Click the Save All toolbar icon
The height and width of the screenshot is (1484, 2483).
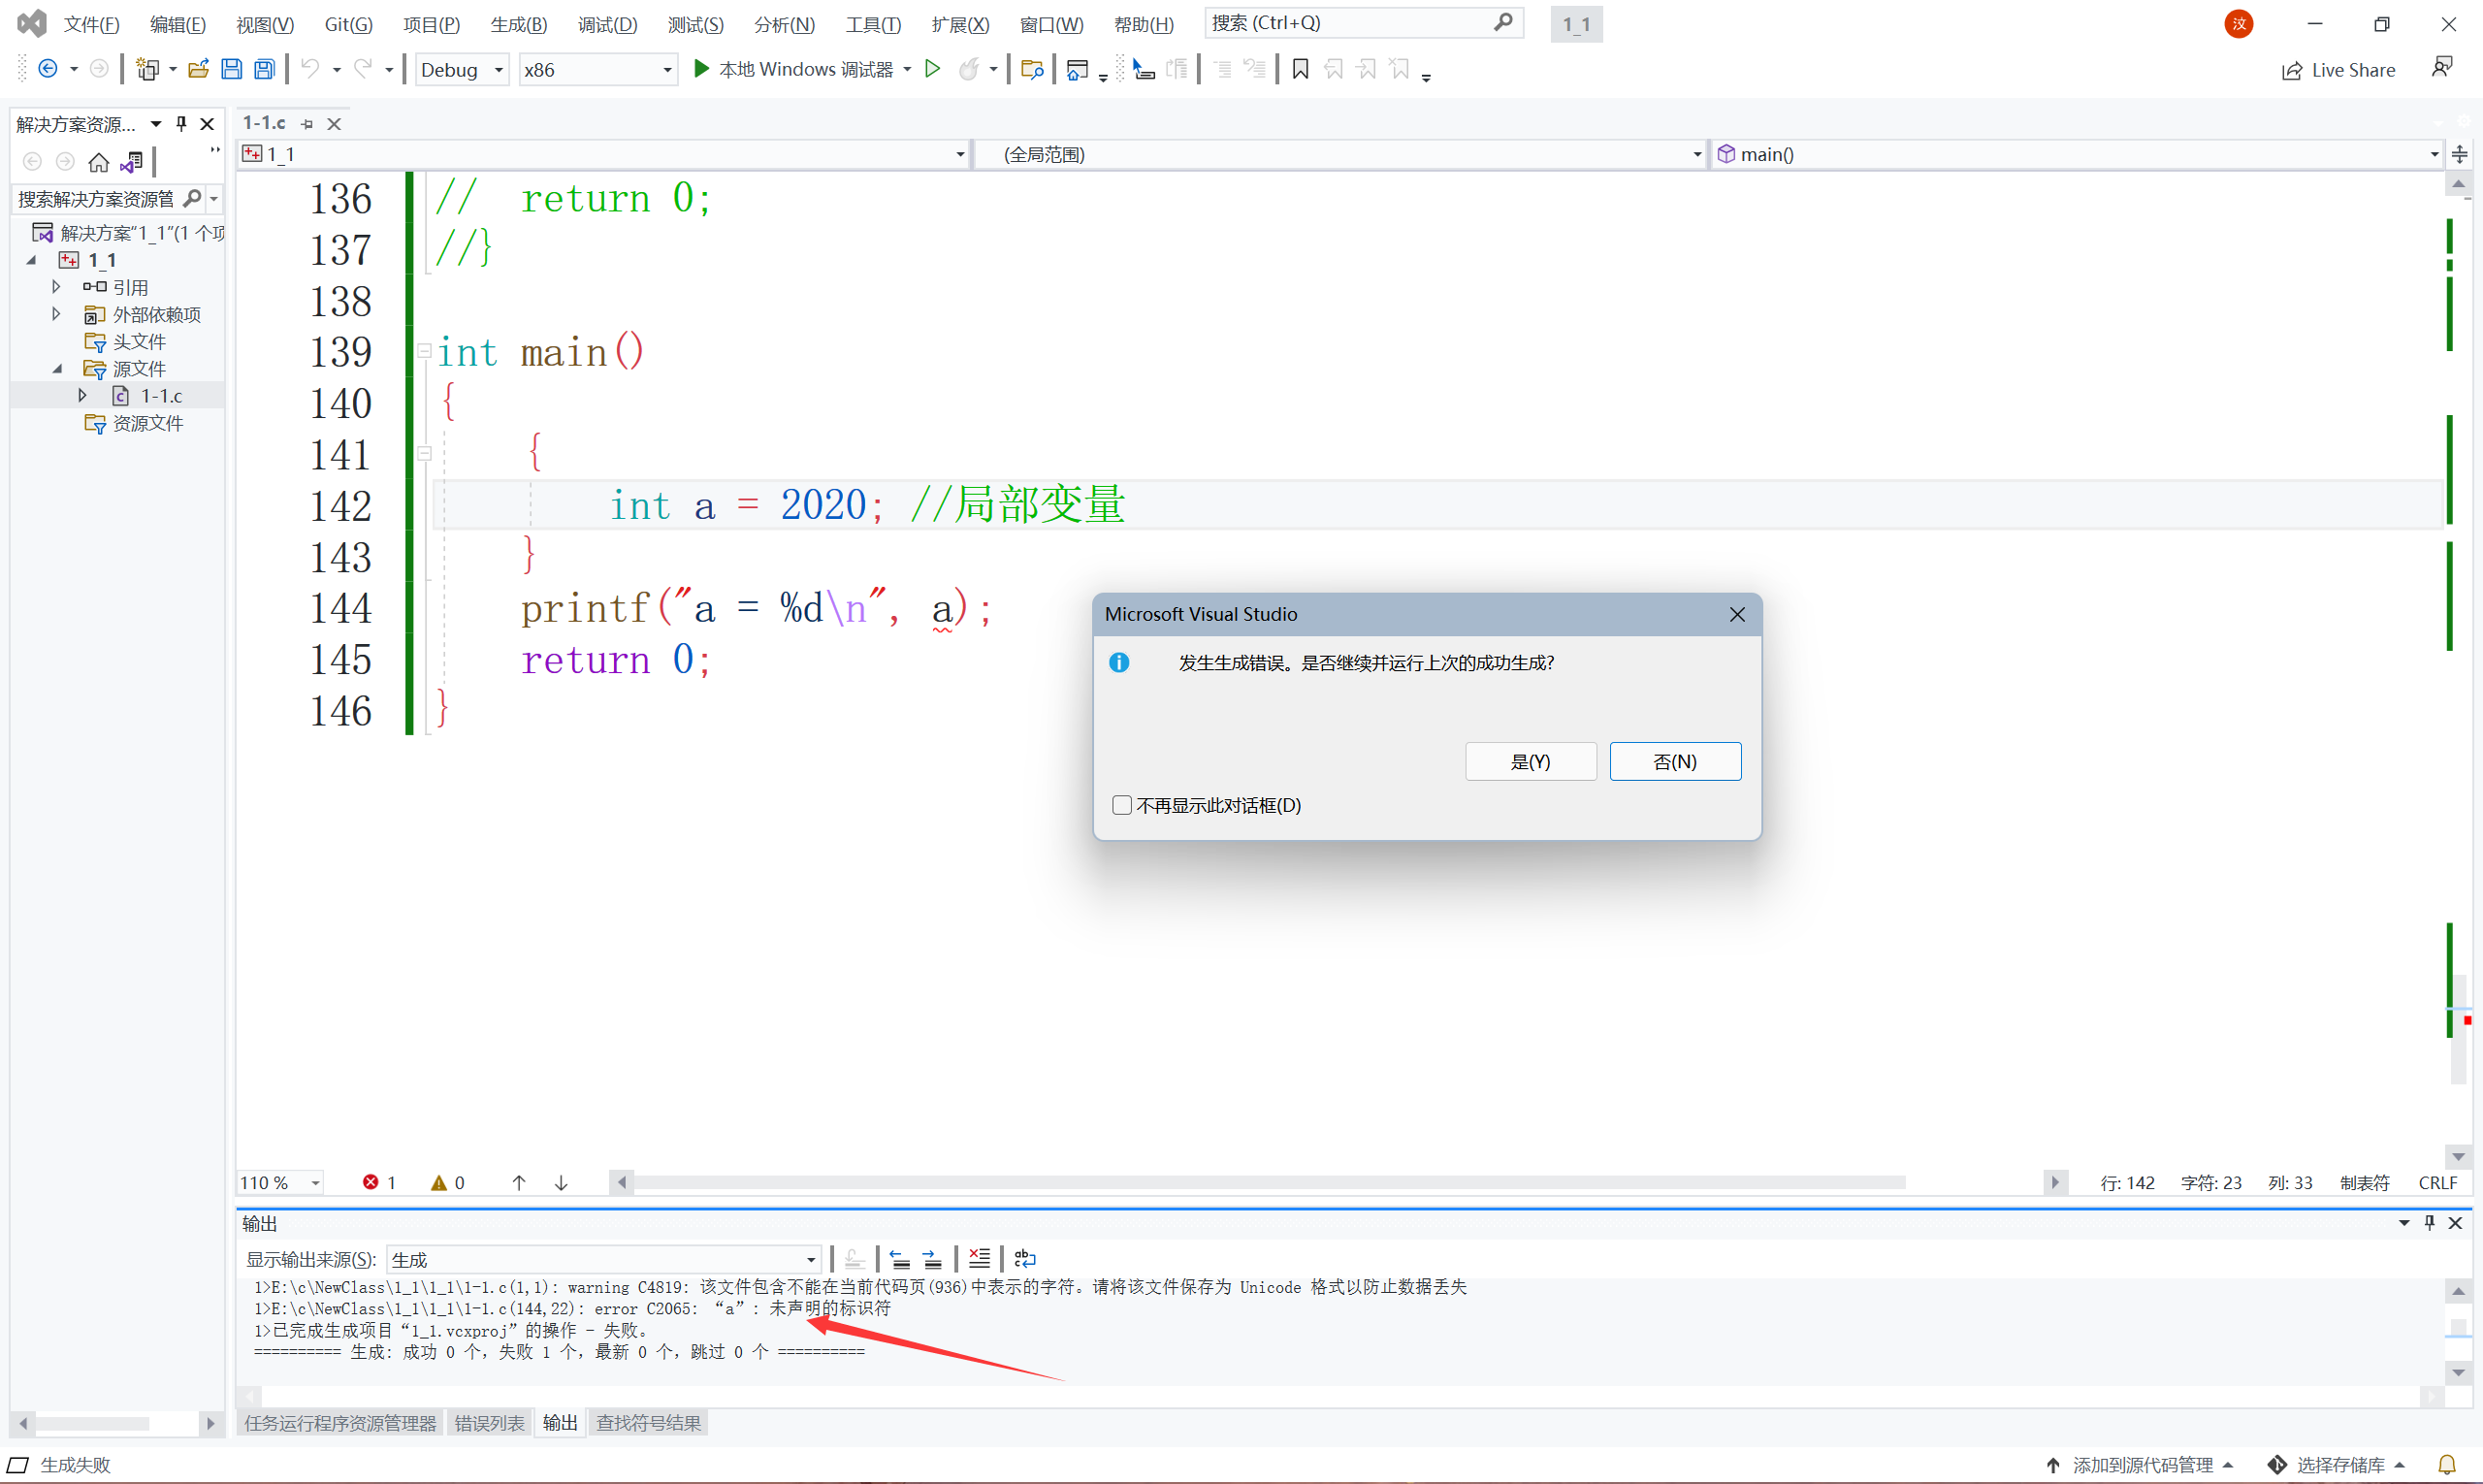pyautogui.click(x=264, y=69)
